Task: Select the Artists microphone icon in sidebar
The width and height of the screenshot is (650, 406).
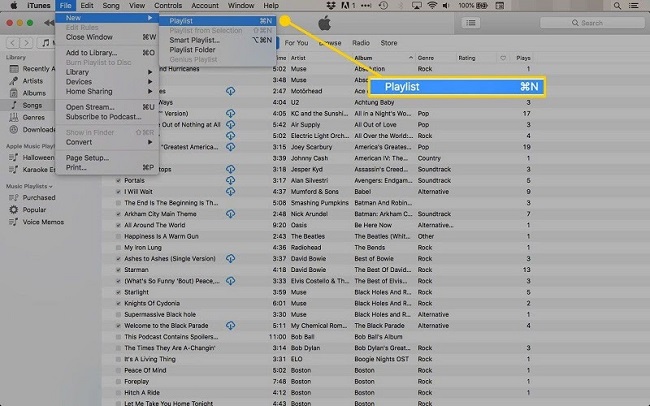Action: 16,81
